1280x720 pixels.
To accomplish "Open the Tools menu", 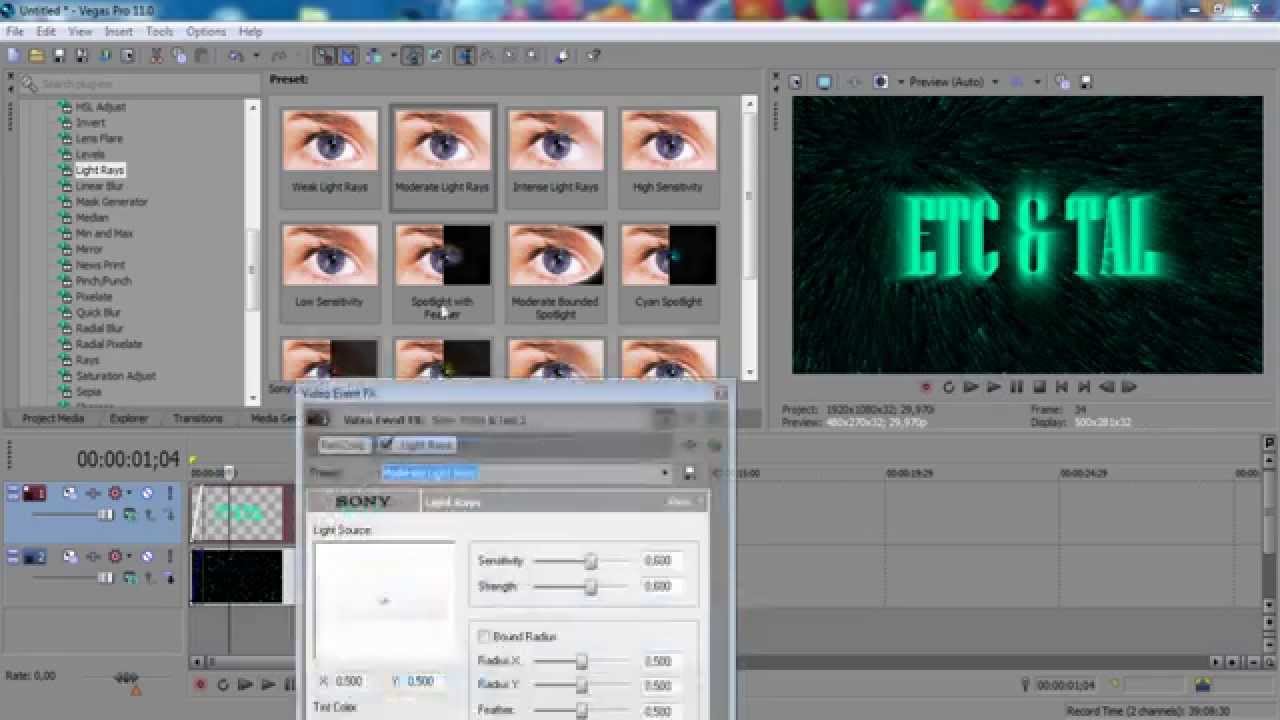I will point(160,32).
